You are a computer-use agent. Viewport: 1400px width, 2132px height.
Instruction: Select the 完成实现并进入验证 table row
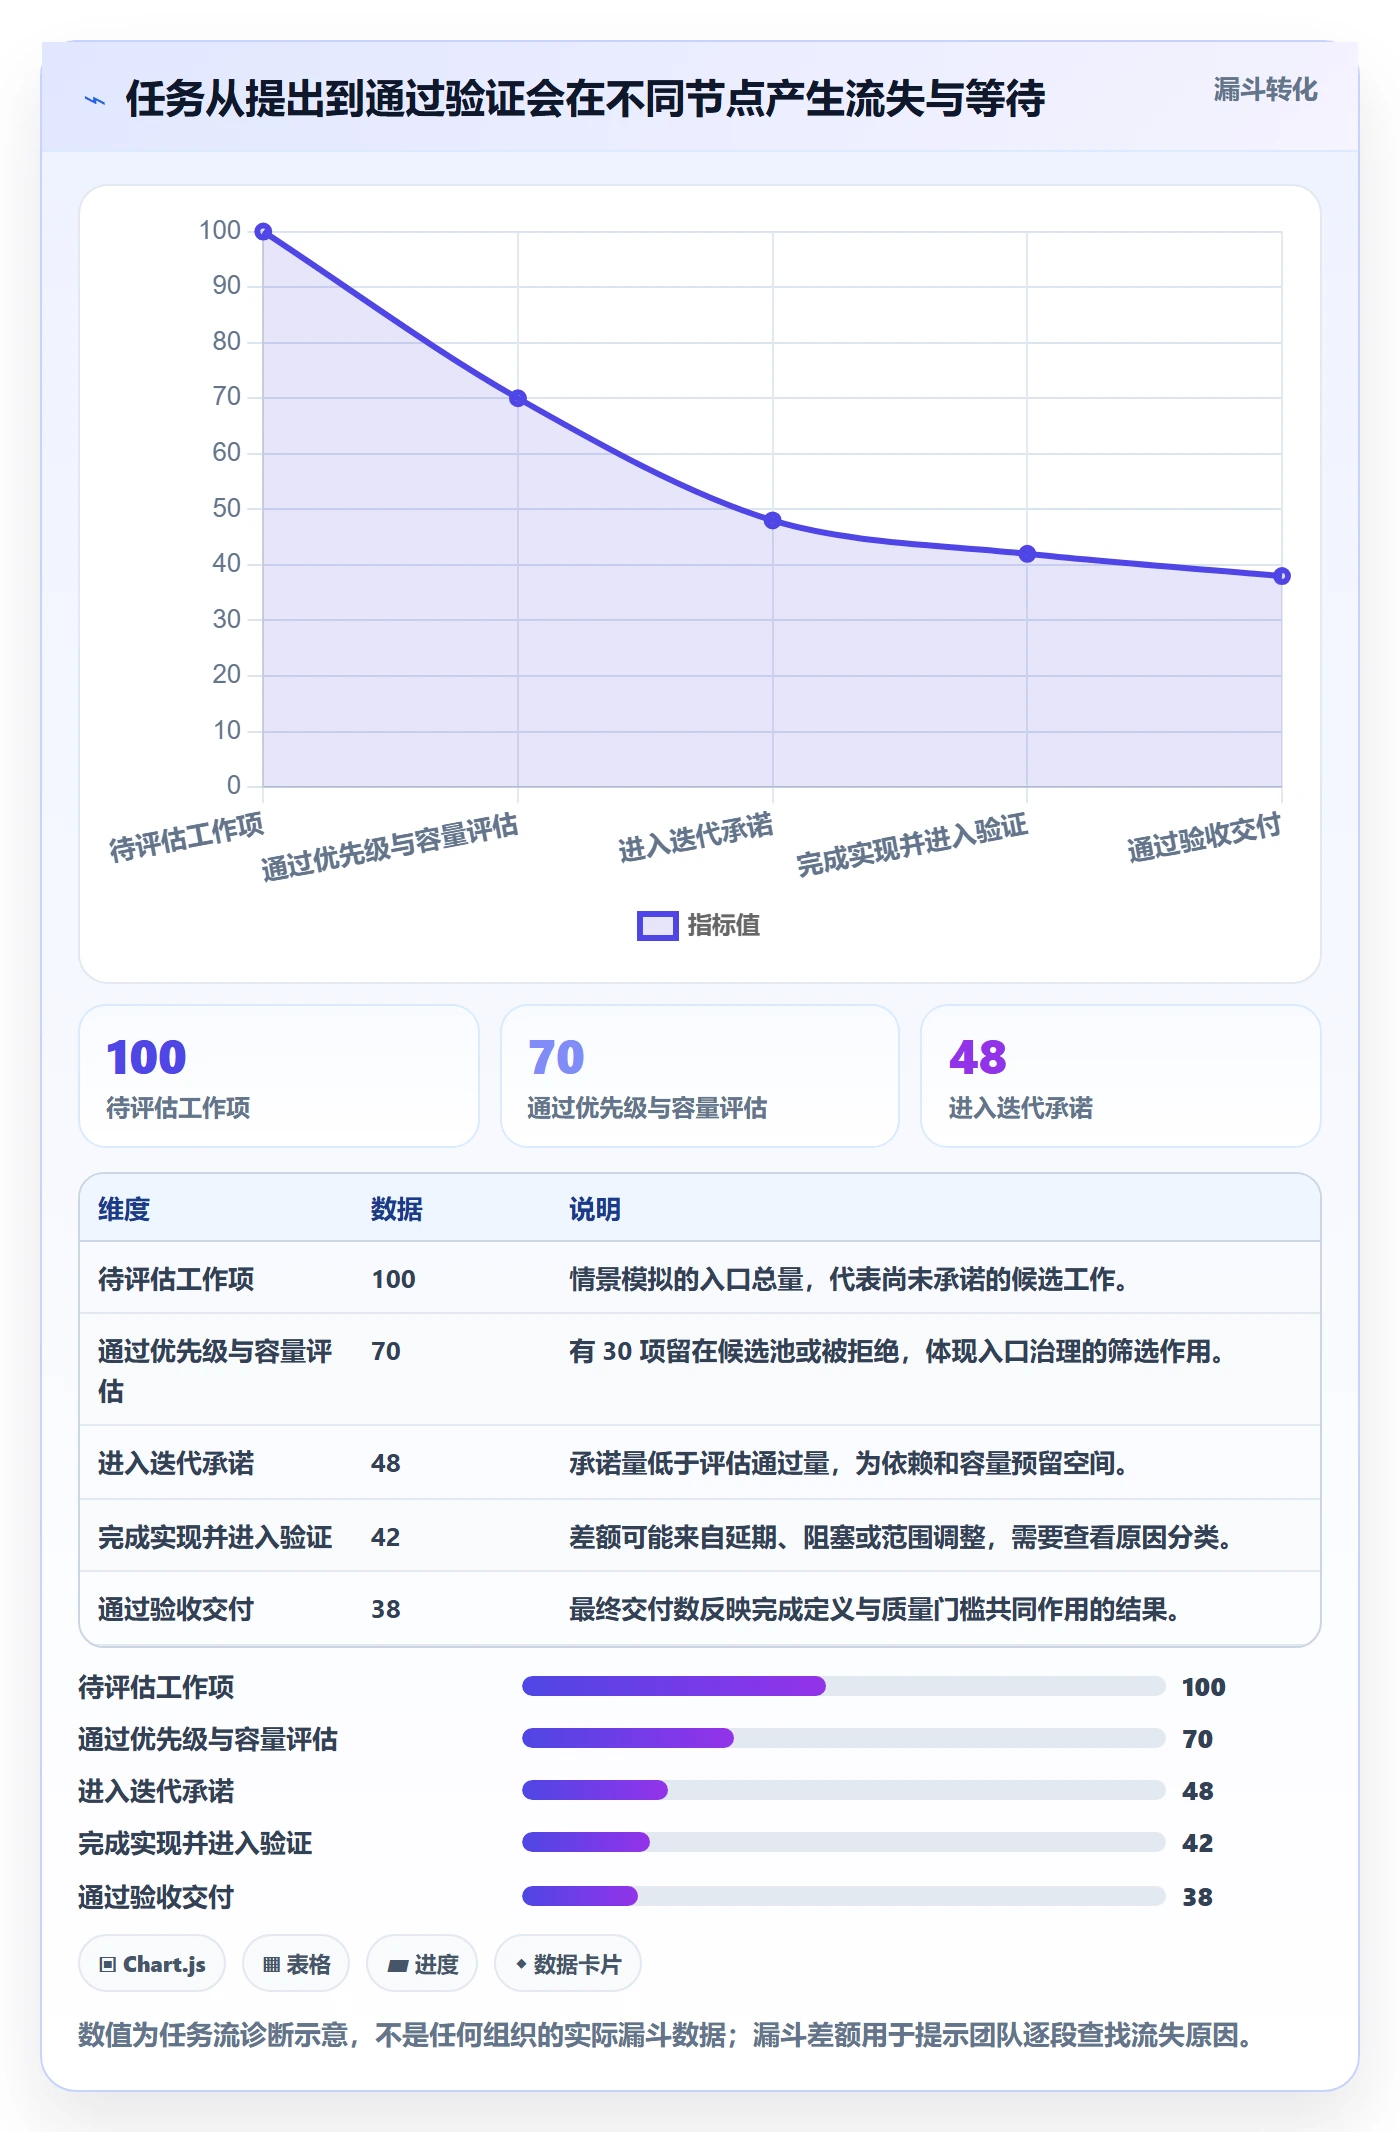click(700, 1536)
